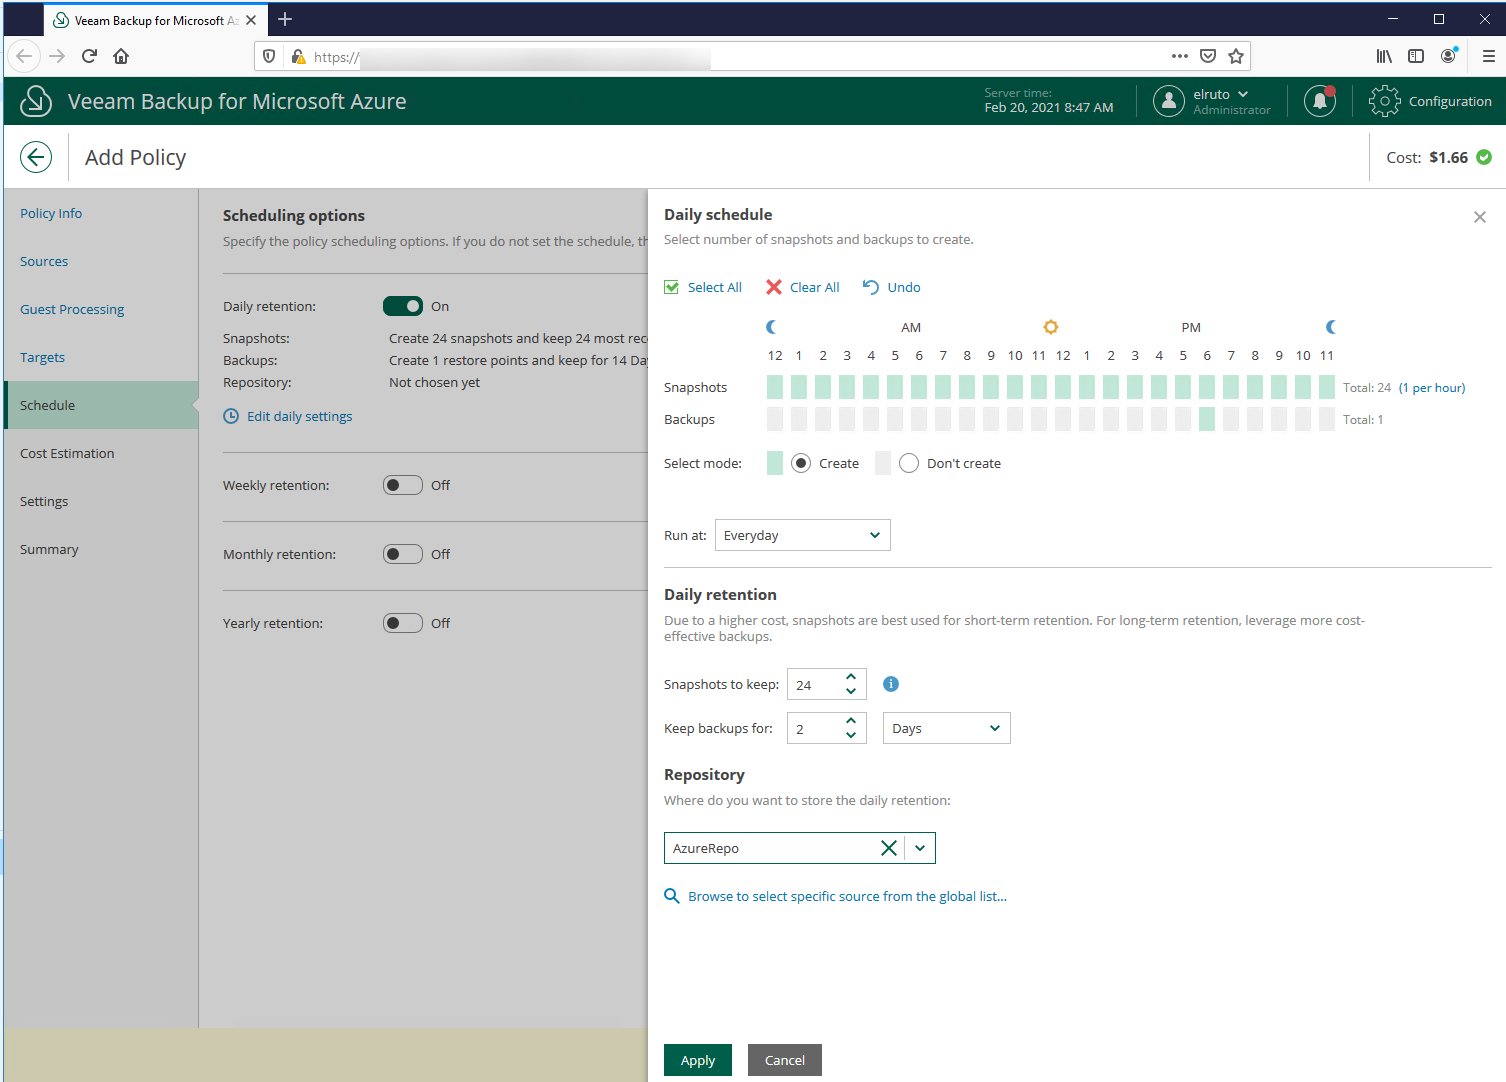The width and height of the screenshot is (1506, 1082).
Task: Click Undo in the daily schedule
Action: (x=892, y=287)
